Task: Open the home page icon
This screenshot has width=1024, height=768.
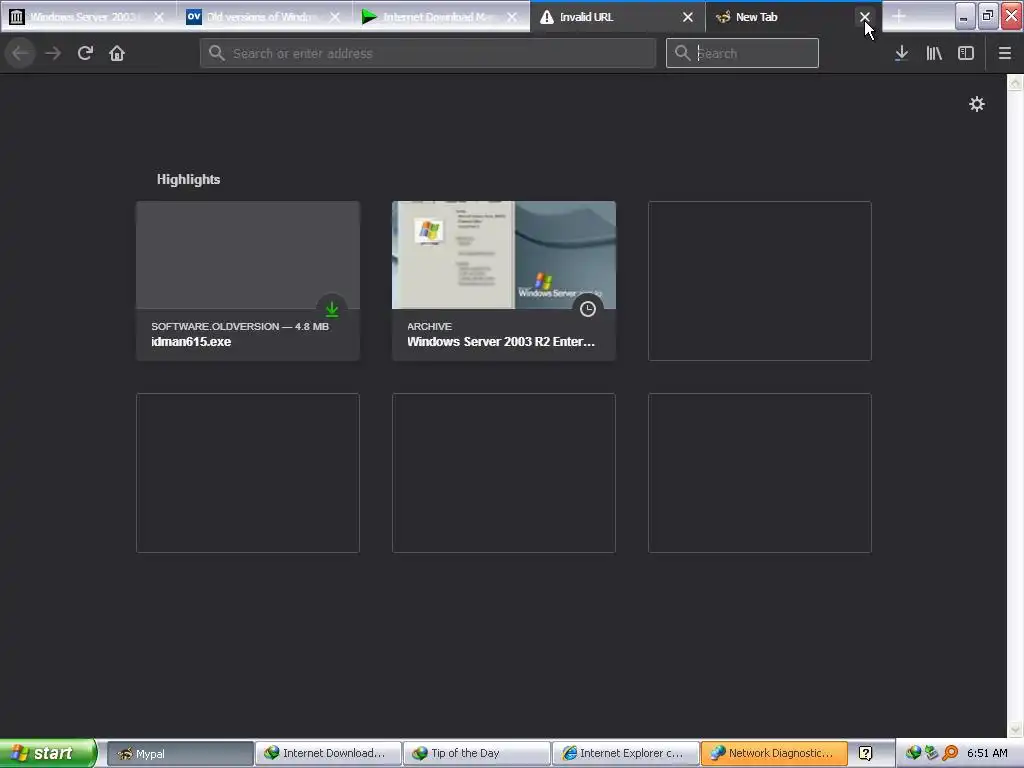Action: point(117,53)
